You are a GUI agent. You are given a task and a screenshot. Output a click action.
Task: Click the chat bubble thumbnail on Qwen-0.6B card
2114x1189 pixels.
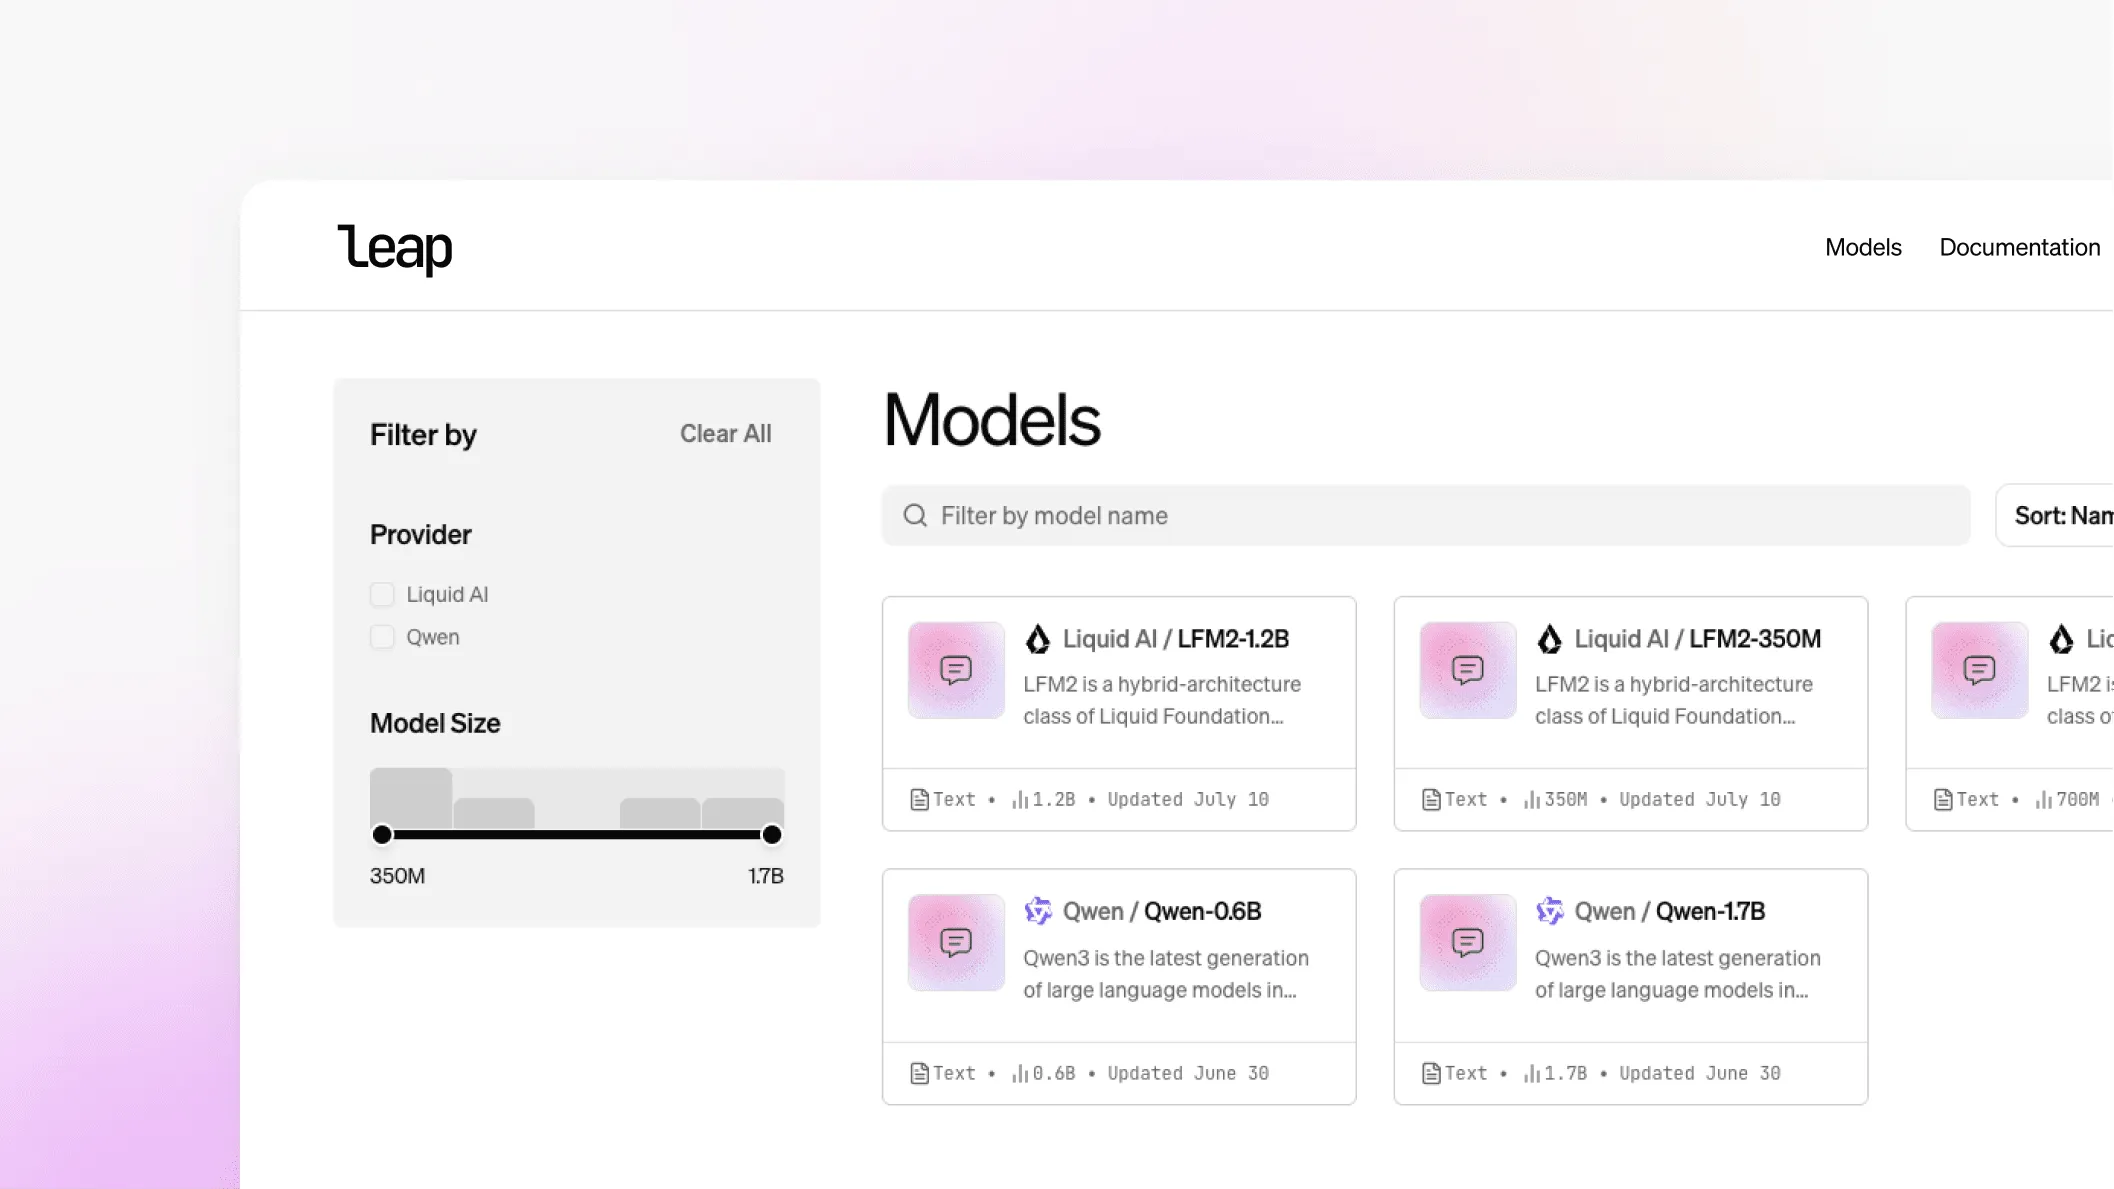point(955,941)
